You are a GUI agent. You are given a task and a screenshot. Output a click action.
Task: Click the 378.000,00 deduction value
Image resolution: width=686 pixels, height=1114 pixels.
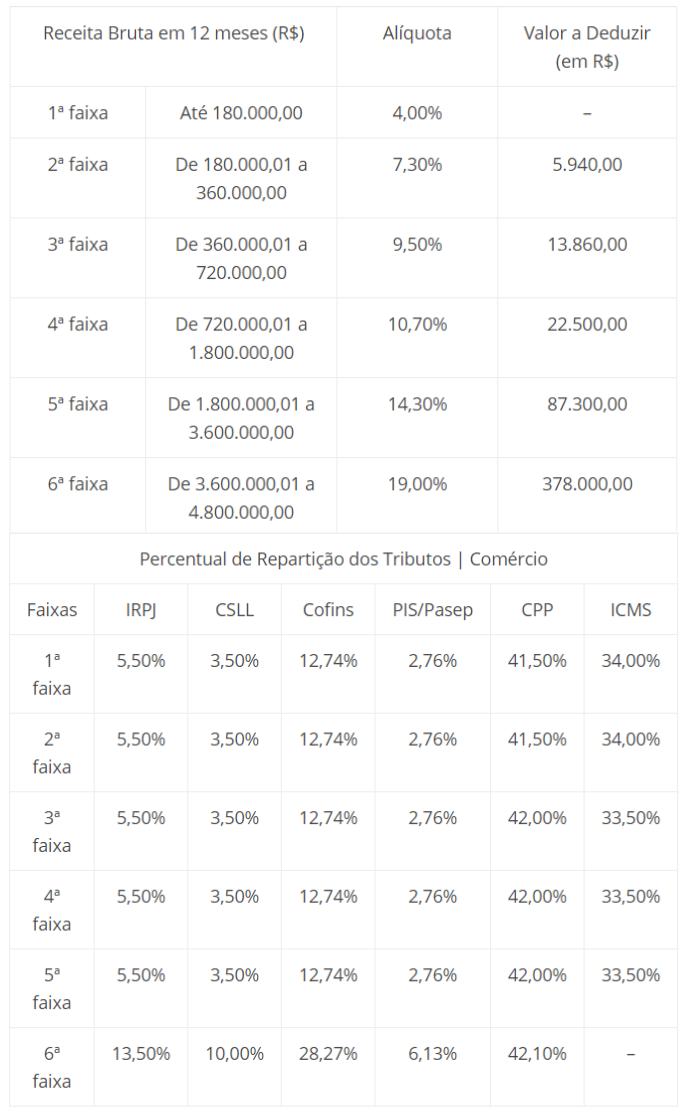point(587,484)
